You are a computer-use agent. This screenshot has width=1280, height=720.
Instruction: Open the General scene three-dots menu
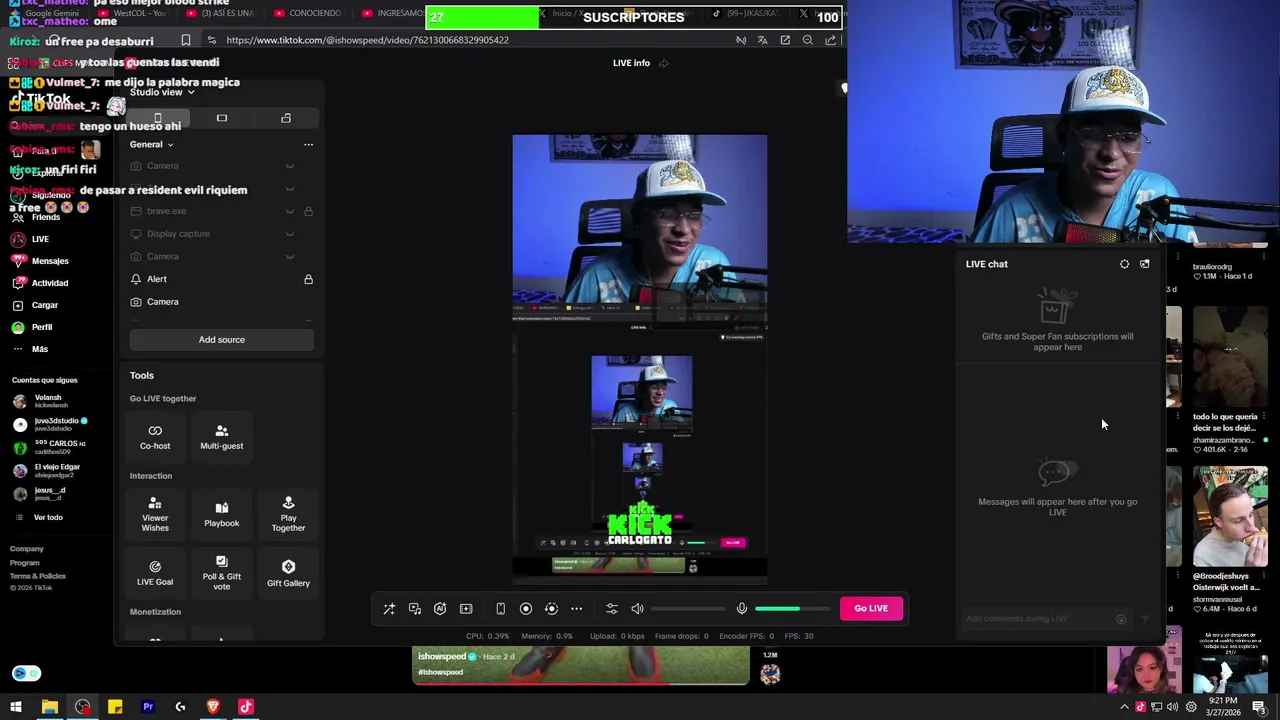[308, 144]
